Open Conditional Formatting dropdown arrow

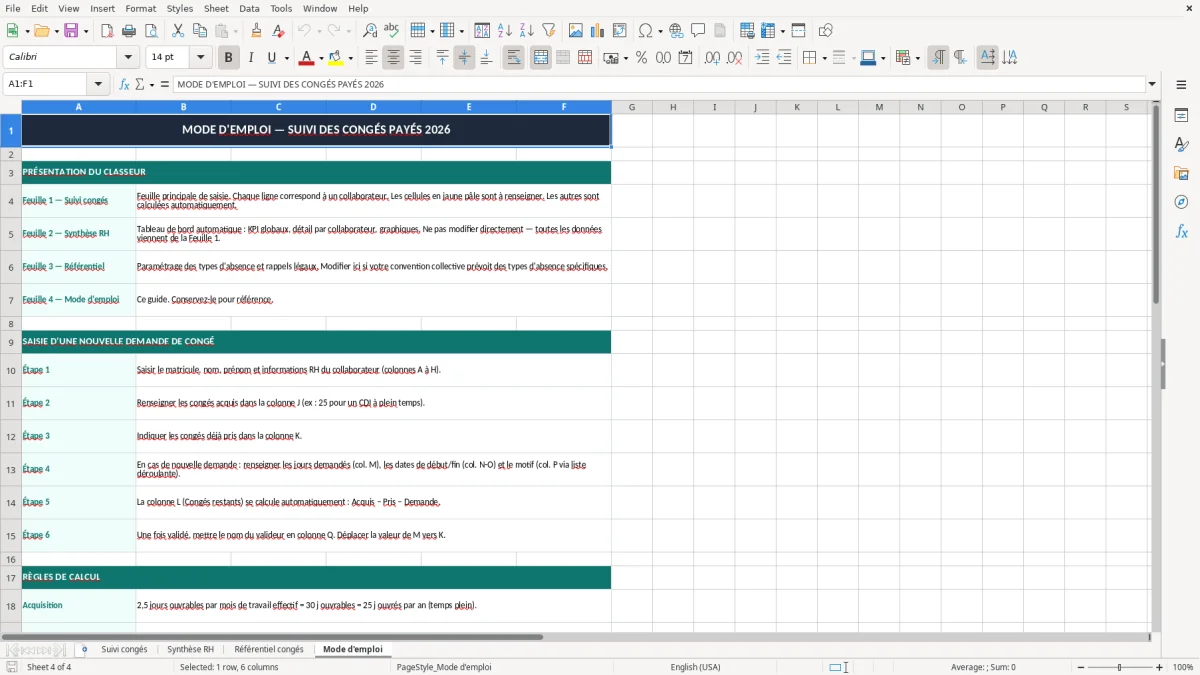(x=917, y=58)
